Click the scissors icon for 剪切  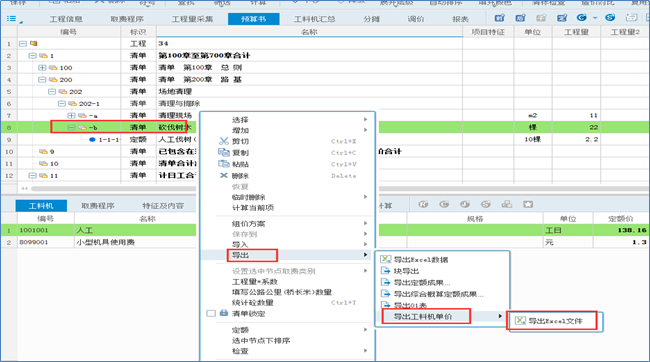click(x=223, y=141)
